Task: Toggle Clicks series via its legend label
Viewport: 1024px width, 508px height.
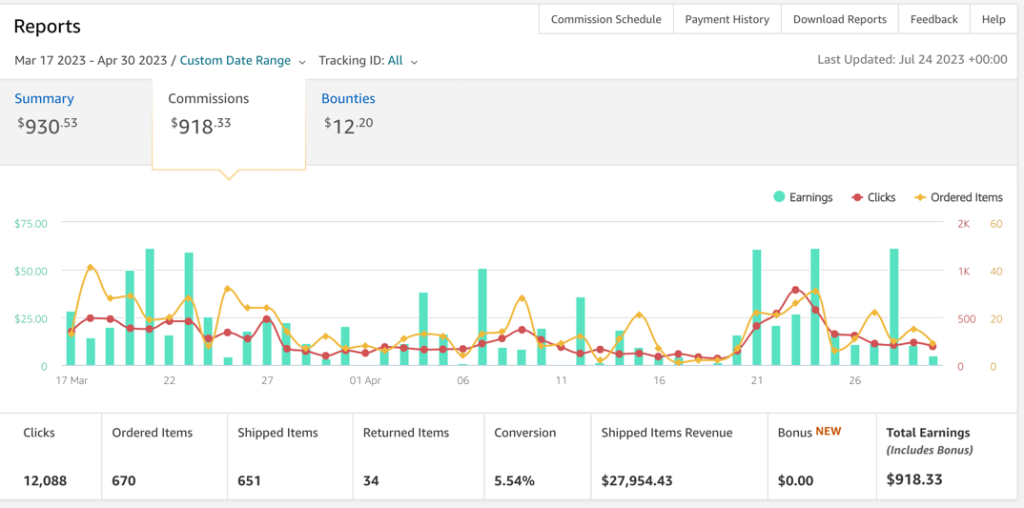Action: (881, 198)
